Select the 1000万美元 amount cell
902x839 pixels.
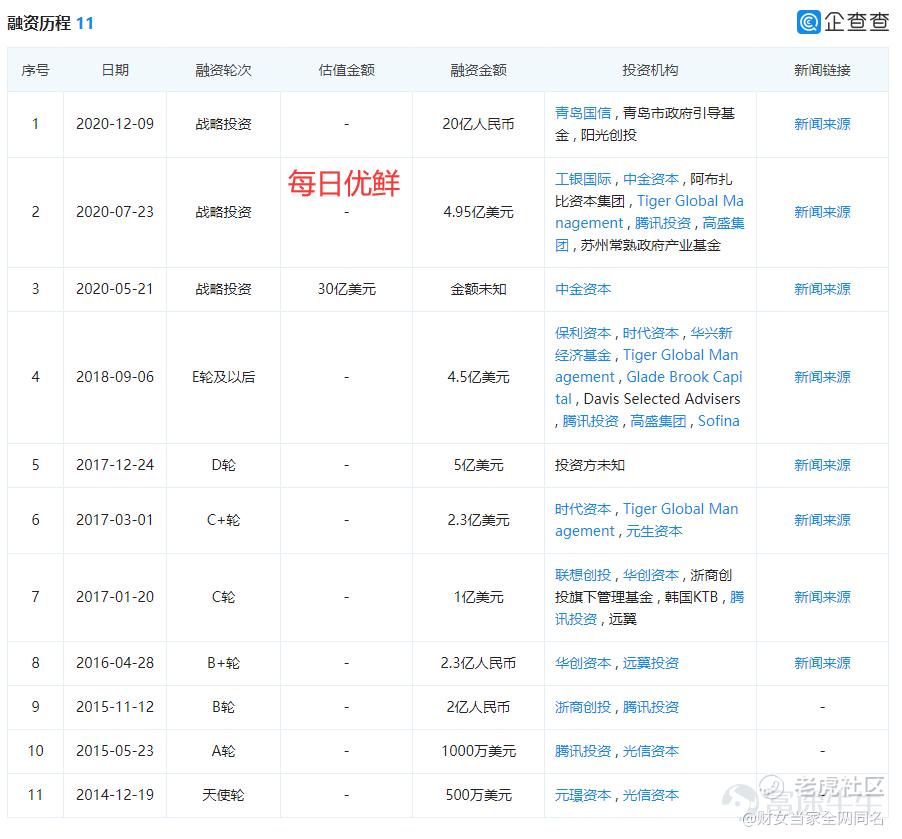click(478, 752)
